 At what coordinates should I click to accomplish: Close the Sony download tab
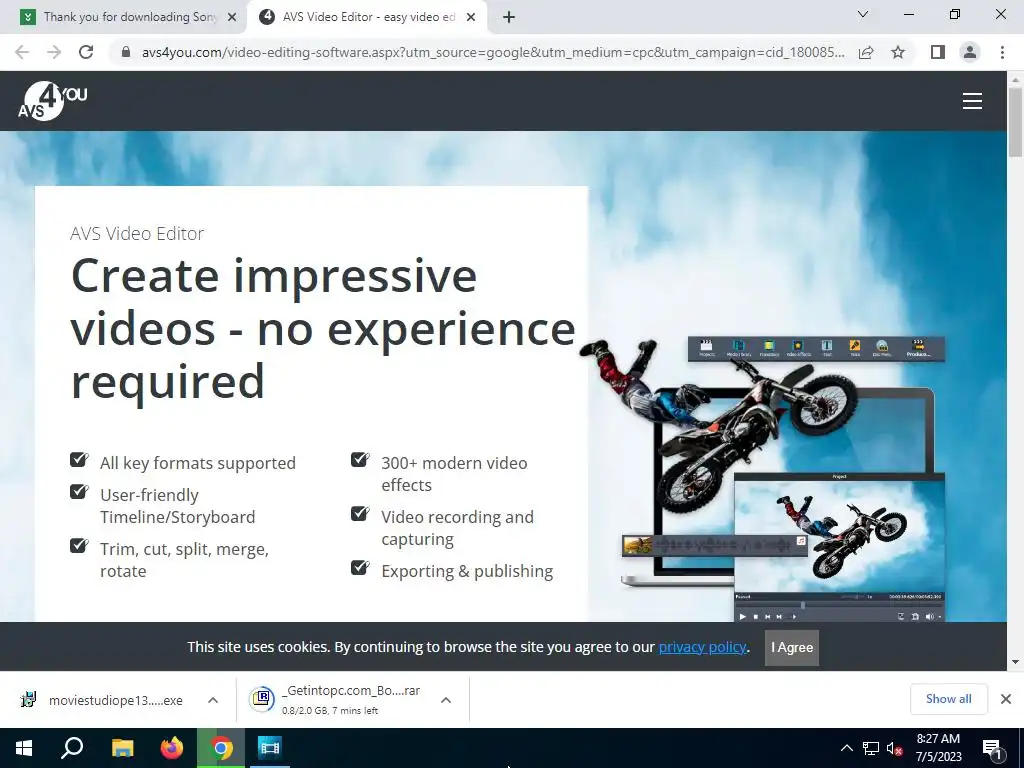232,17
